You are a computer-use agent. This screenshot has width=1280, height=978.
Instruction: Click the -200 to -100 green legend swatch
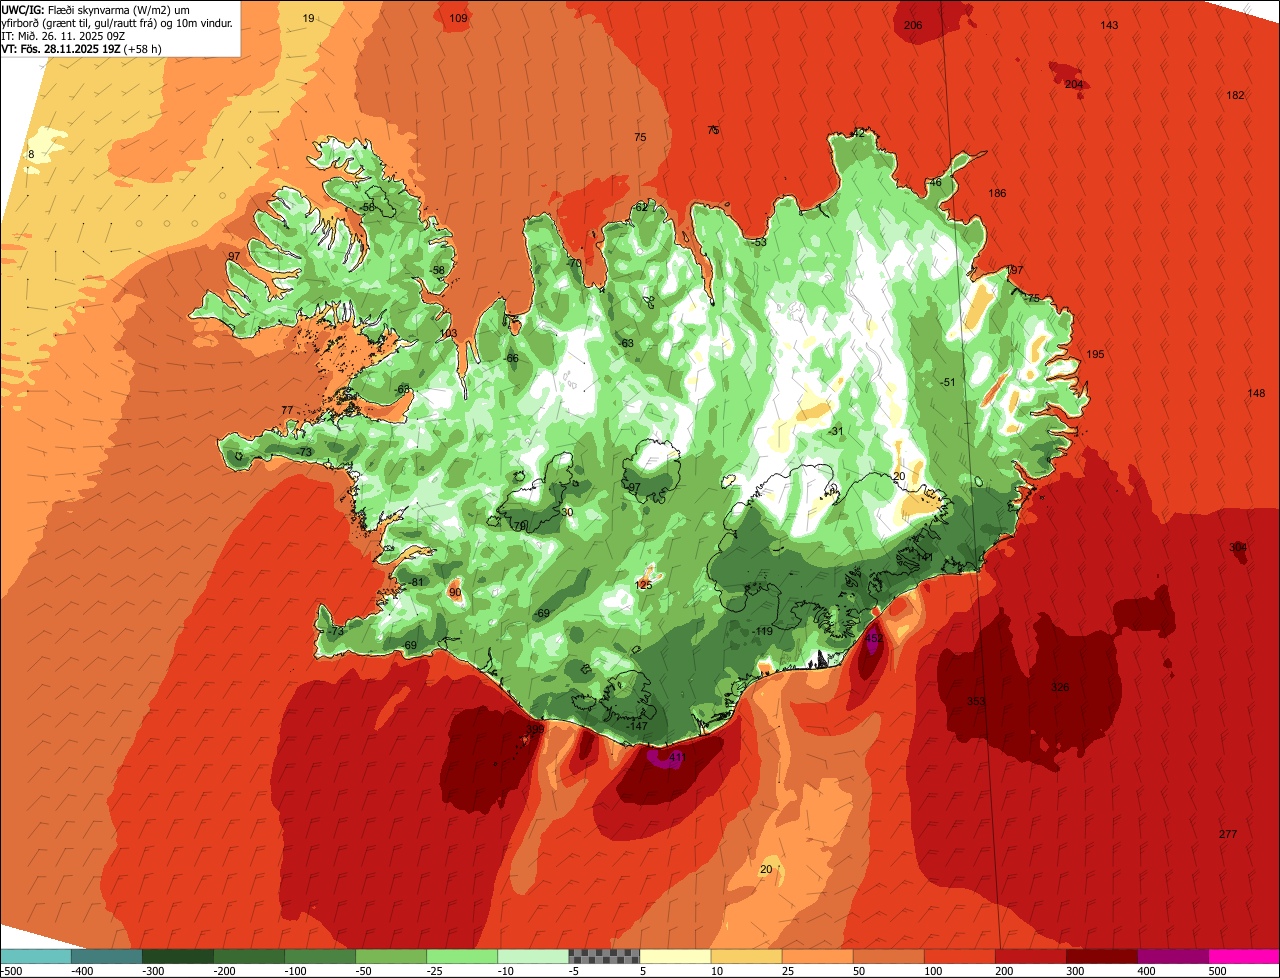249,956
